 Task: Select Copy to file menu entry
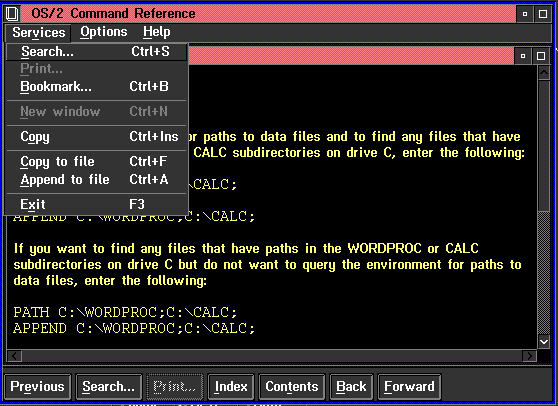pos(96,162)
